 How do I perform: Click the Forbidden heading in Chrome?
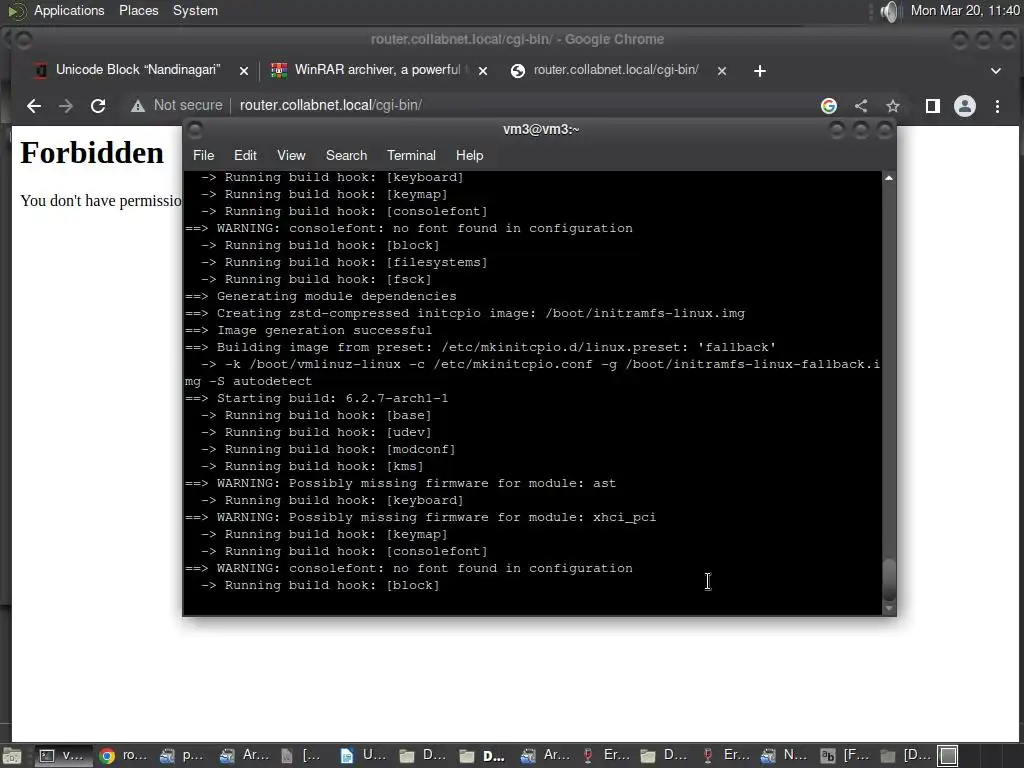[92, 153]
